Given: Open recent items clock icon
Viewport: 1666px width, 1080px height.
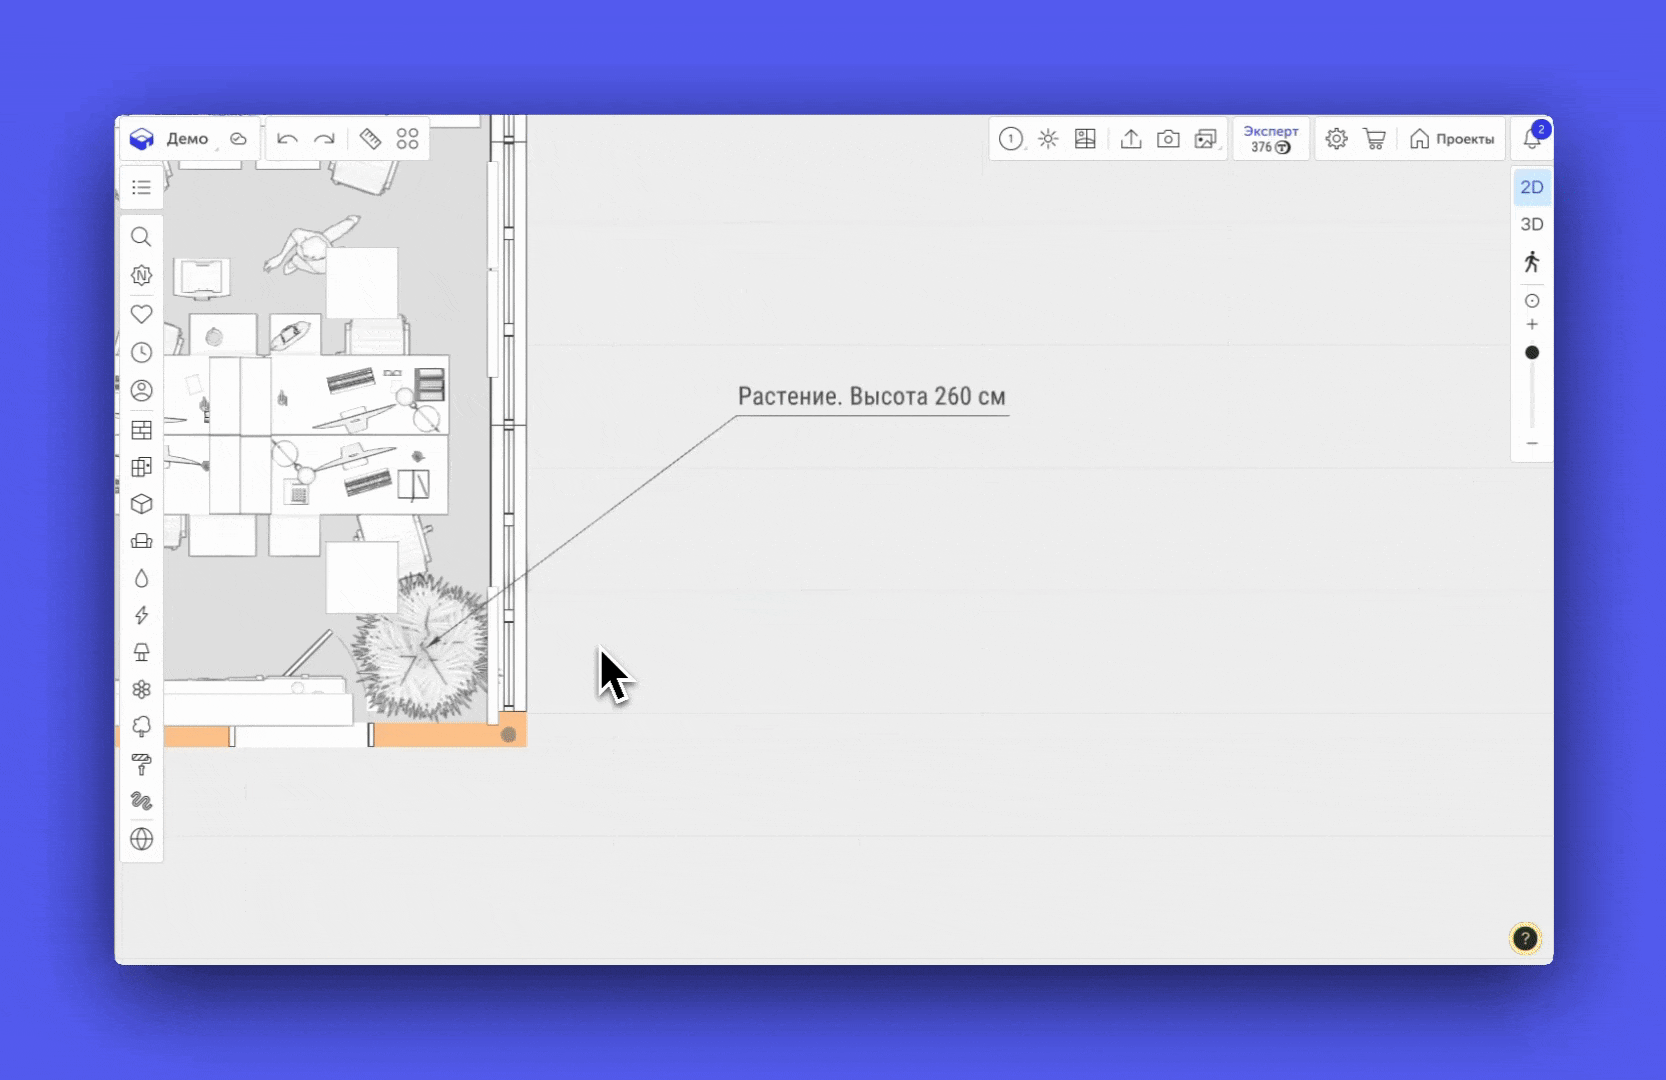Looking at the screenshot, I should 141,352.
